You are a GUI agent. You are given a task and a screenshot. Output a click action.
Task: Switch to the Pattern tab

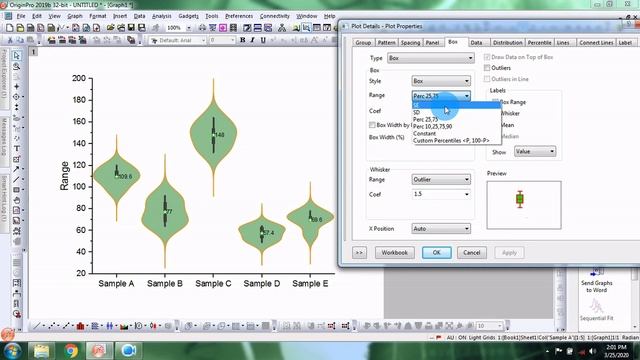pos(386,42)
